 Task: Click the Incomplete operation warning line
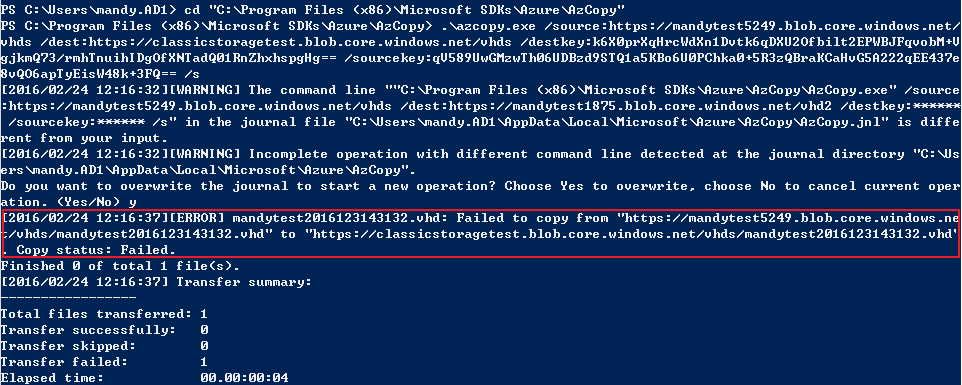(481, 162)
